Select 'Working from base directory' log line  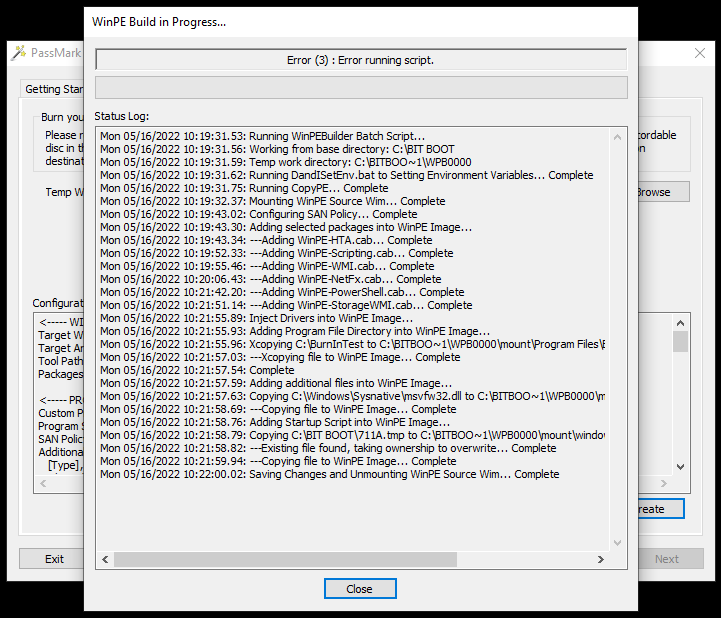277,149
